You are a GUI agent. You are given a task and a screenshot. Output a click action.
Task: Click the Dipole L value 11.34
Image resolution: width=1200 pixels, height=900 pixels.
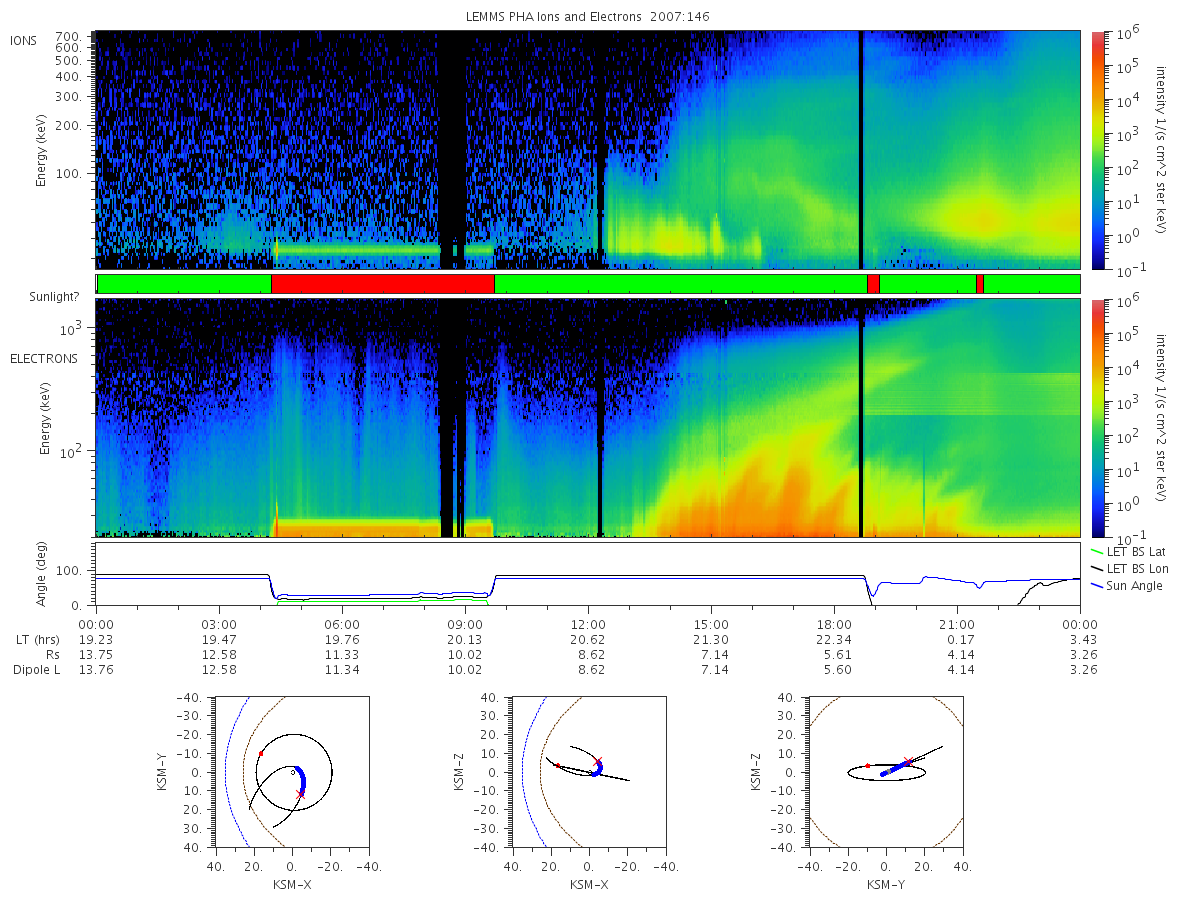342,670
